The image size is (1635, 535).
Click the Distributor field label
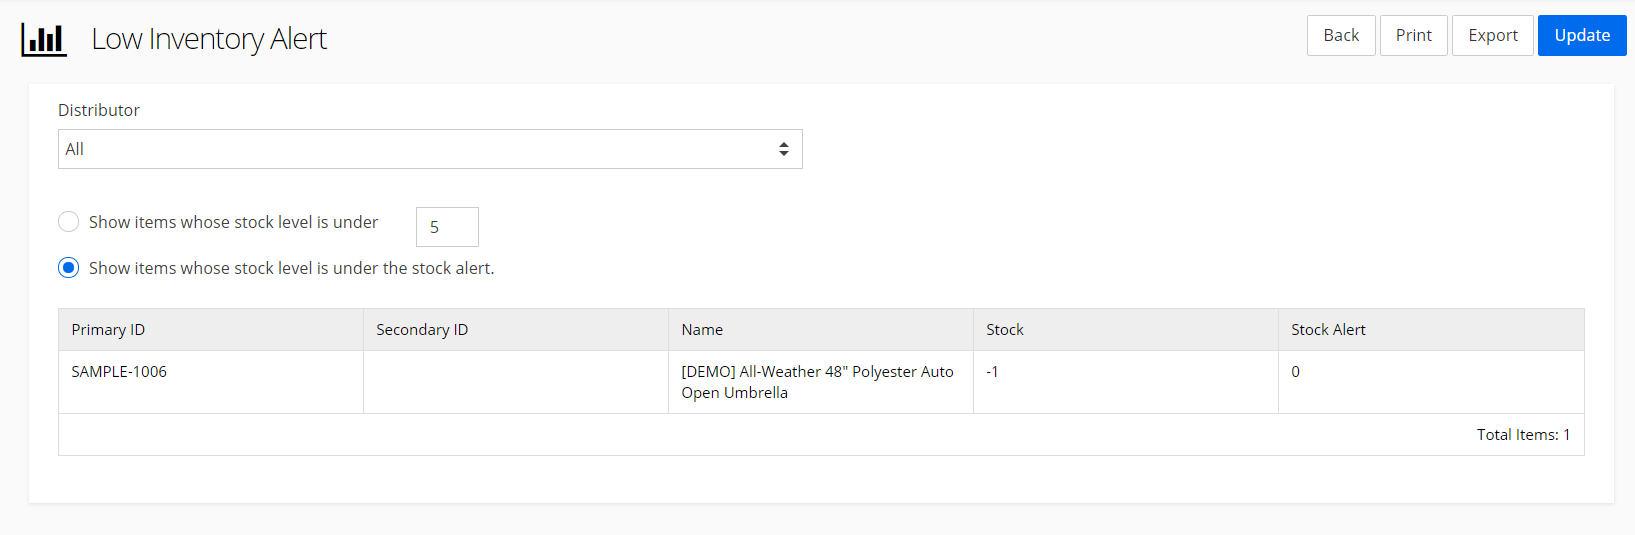(99, 110)
